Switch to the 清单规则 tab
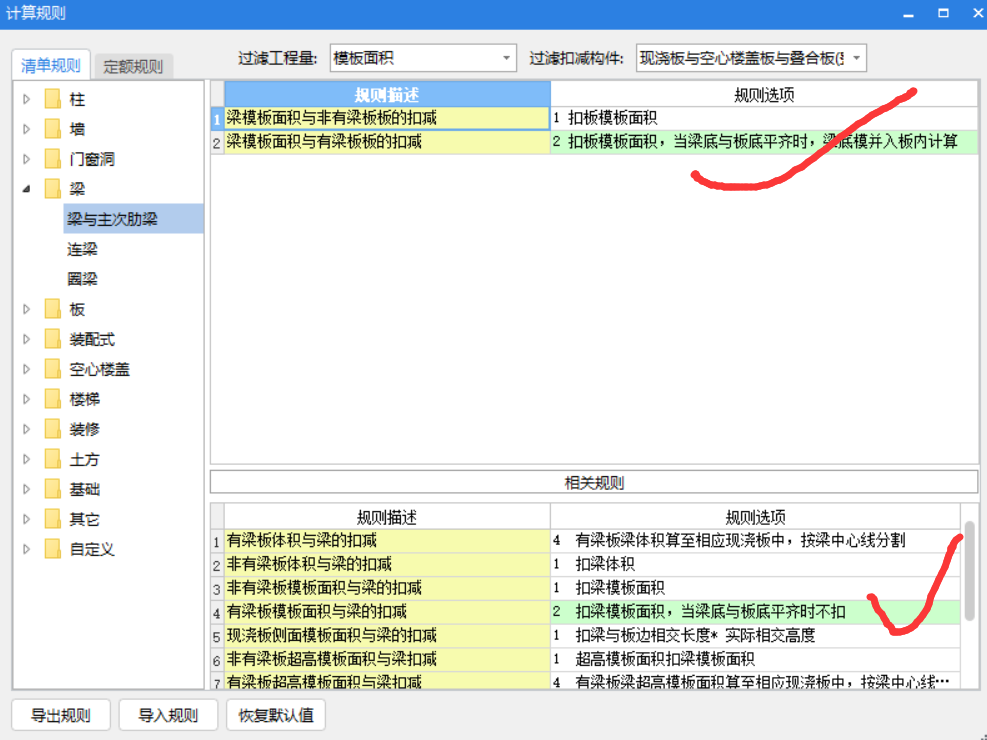Screen dimensions: 987x740 pyautogui.click(x=51, y=65)
